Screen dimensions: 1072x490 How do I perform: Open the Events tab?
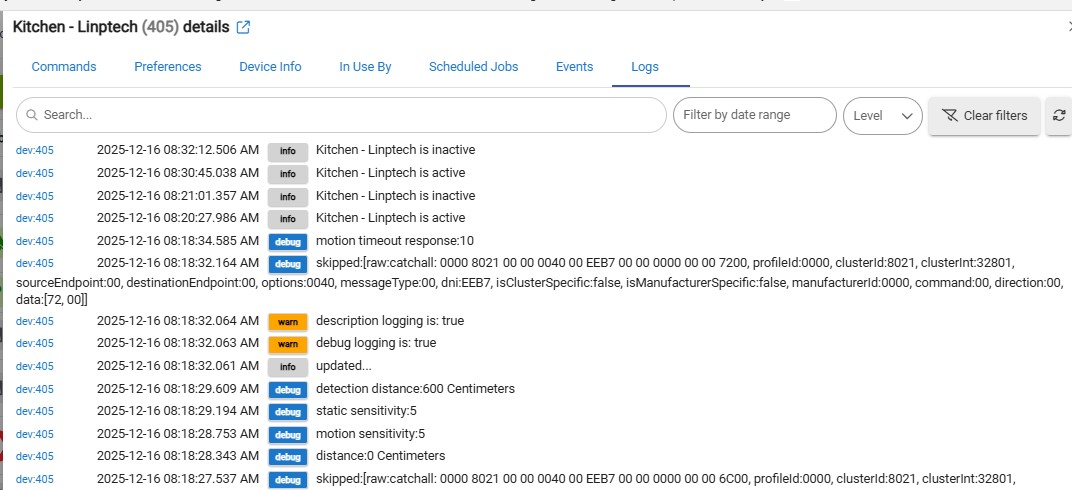[x=574, y=67]
